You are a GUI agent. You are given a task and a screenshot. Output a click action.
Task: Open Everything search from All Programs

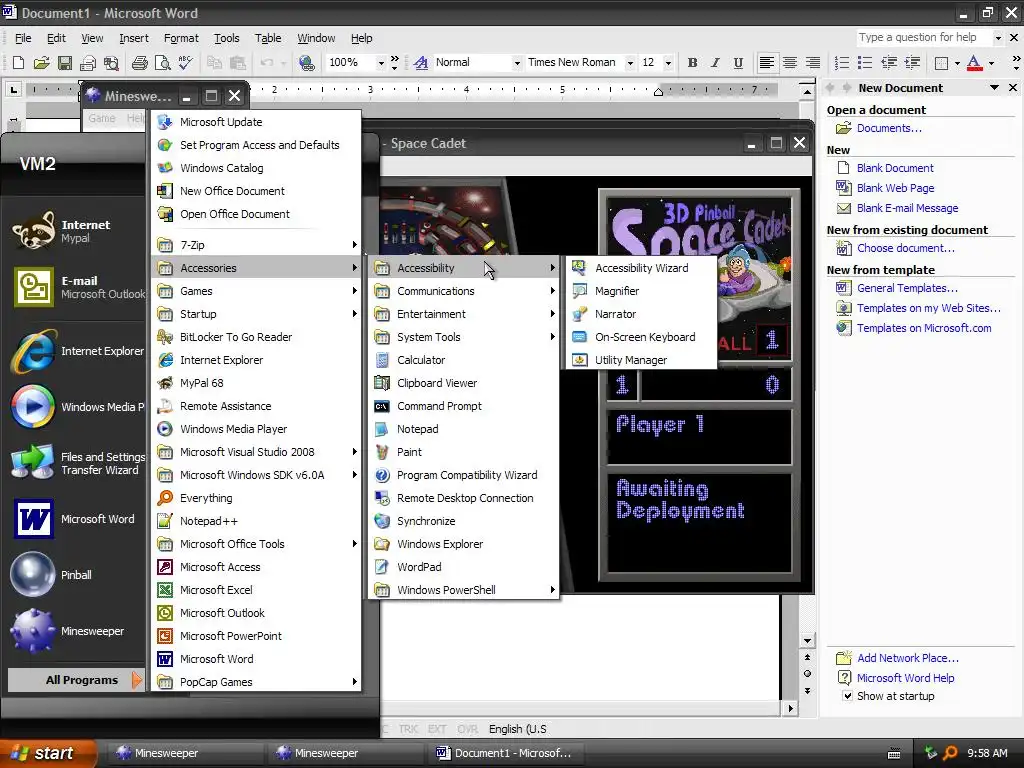pos(257,498)
